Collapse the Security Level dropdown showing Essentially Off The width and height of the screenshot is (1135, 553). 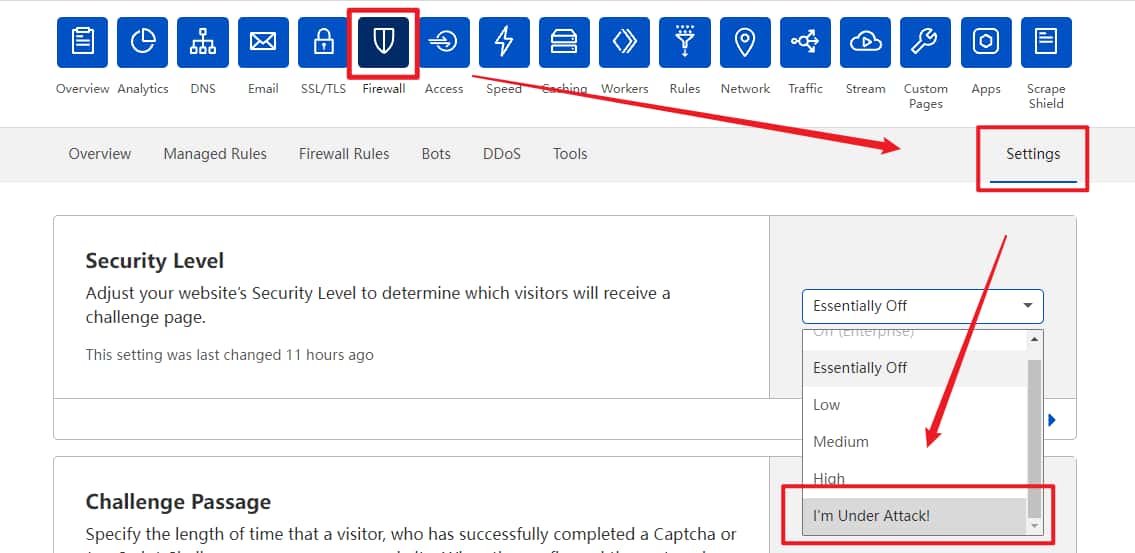coord(923,306)
